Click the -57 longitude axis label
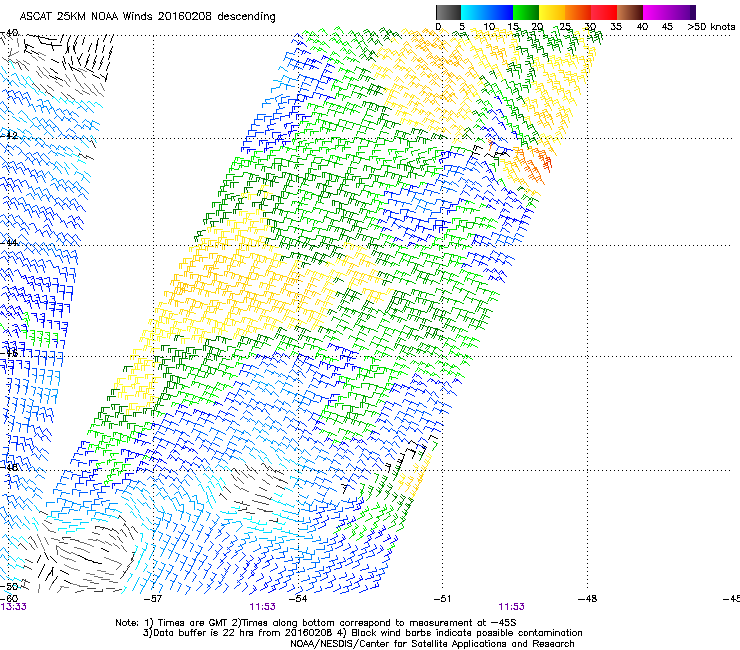The width and height of the screenshot is (740, 650). [x=153, y=599]
